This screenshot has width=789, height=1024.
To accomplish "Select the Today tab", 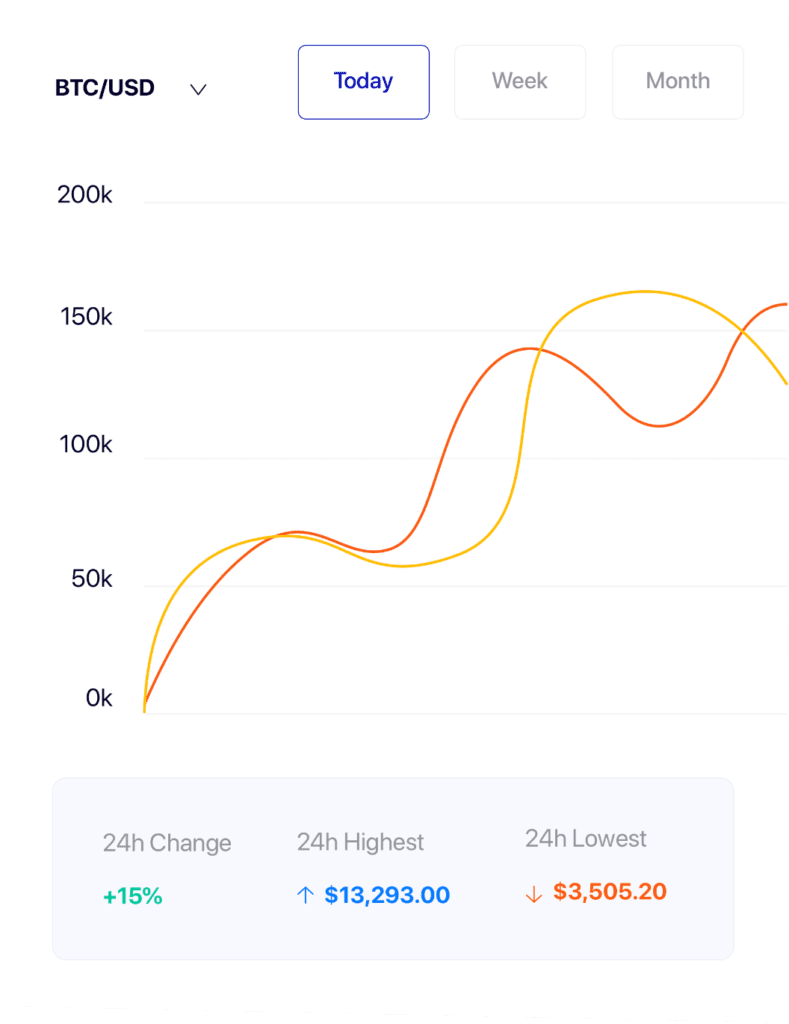I will [x=363, y=82].
